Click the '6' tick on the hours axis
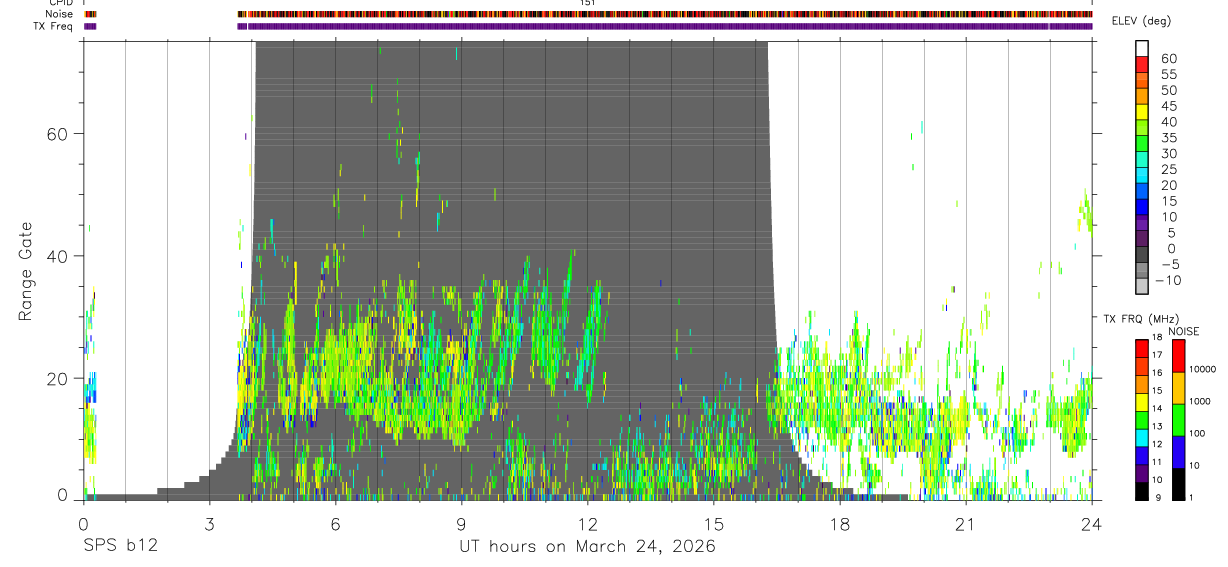Screen dimensions: 1228x567 click(x=335, y=523)
